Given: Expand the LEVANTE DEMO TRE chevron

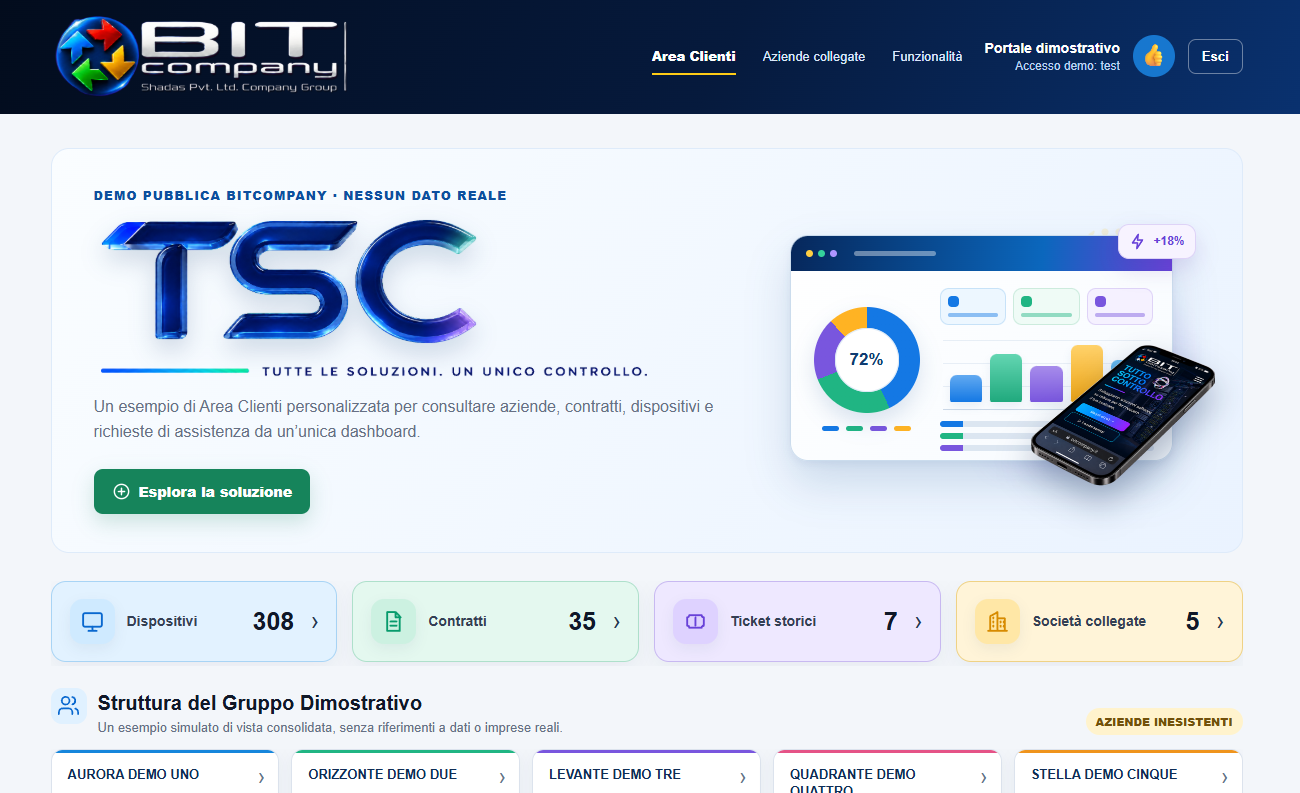Looking at the screenshot, I should tap(743, 777).
